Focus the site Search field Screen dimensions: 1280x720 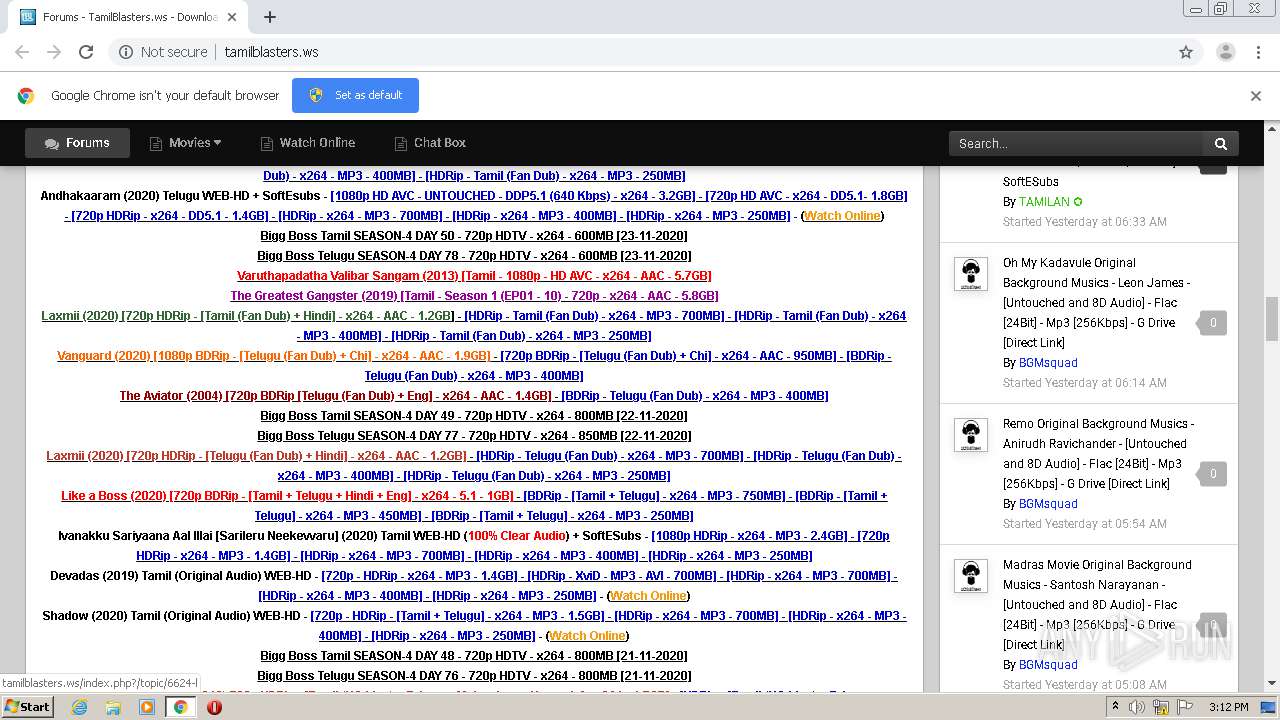coord(1076,143)
